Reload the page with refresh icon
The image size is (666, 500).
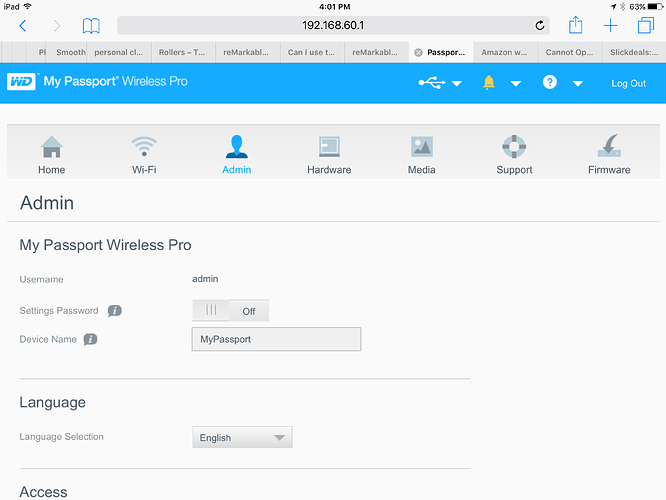(539, 25)
